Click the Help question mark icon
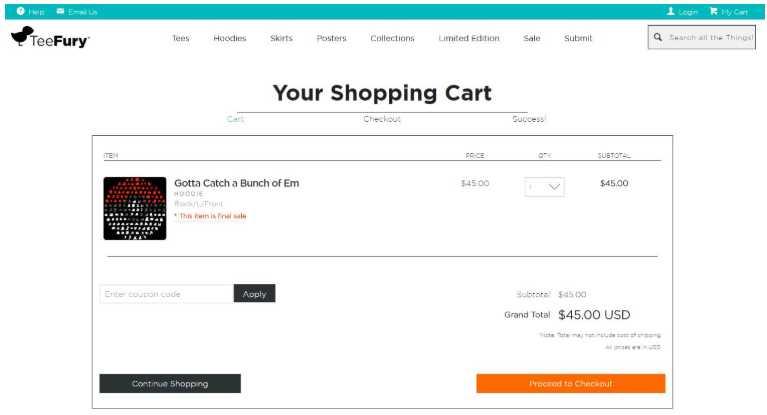The height and width of the screenshot is (415, 767). (x=20, y=11)
